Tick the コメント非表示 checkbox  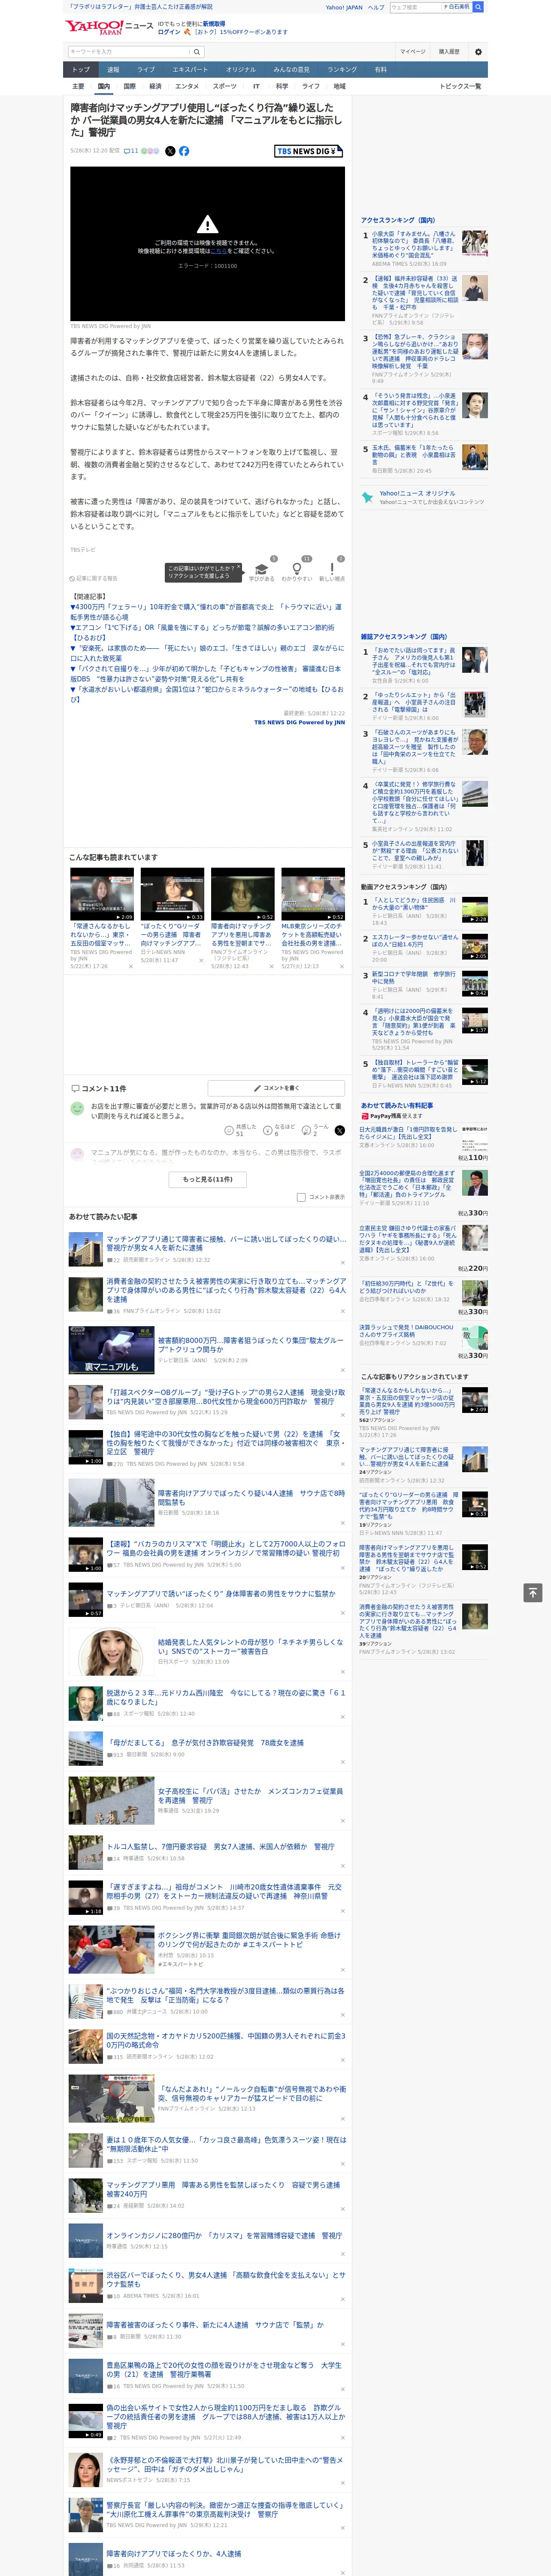click(301, 1197)
